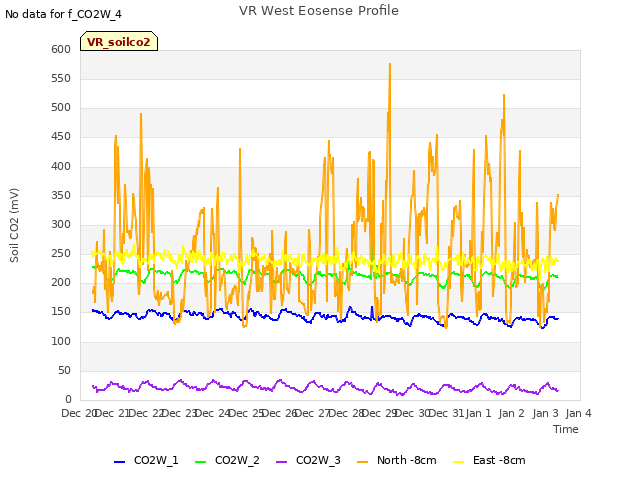Select the North -8cm legend label
Screen dimensions: 640x480
click(407, 460)
